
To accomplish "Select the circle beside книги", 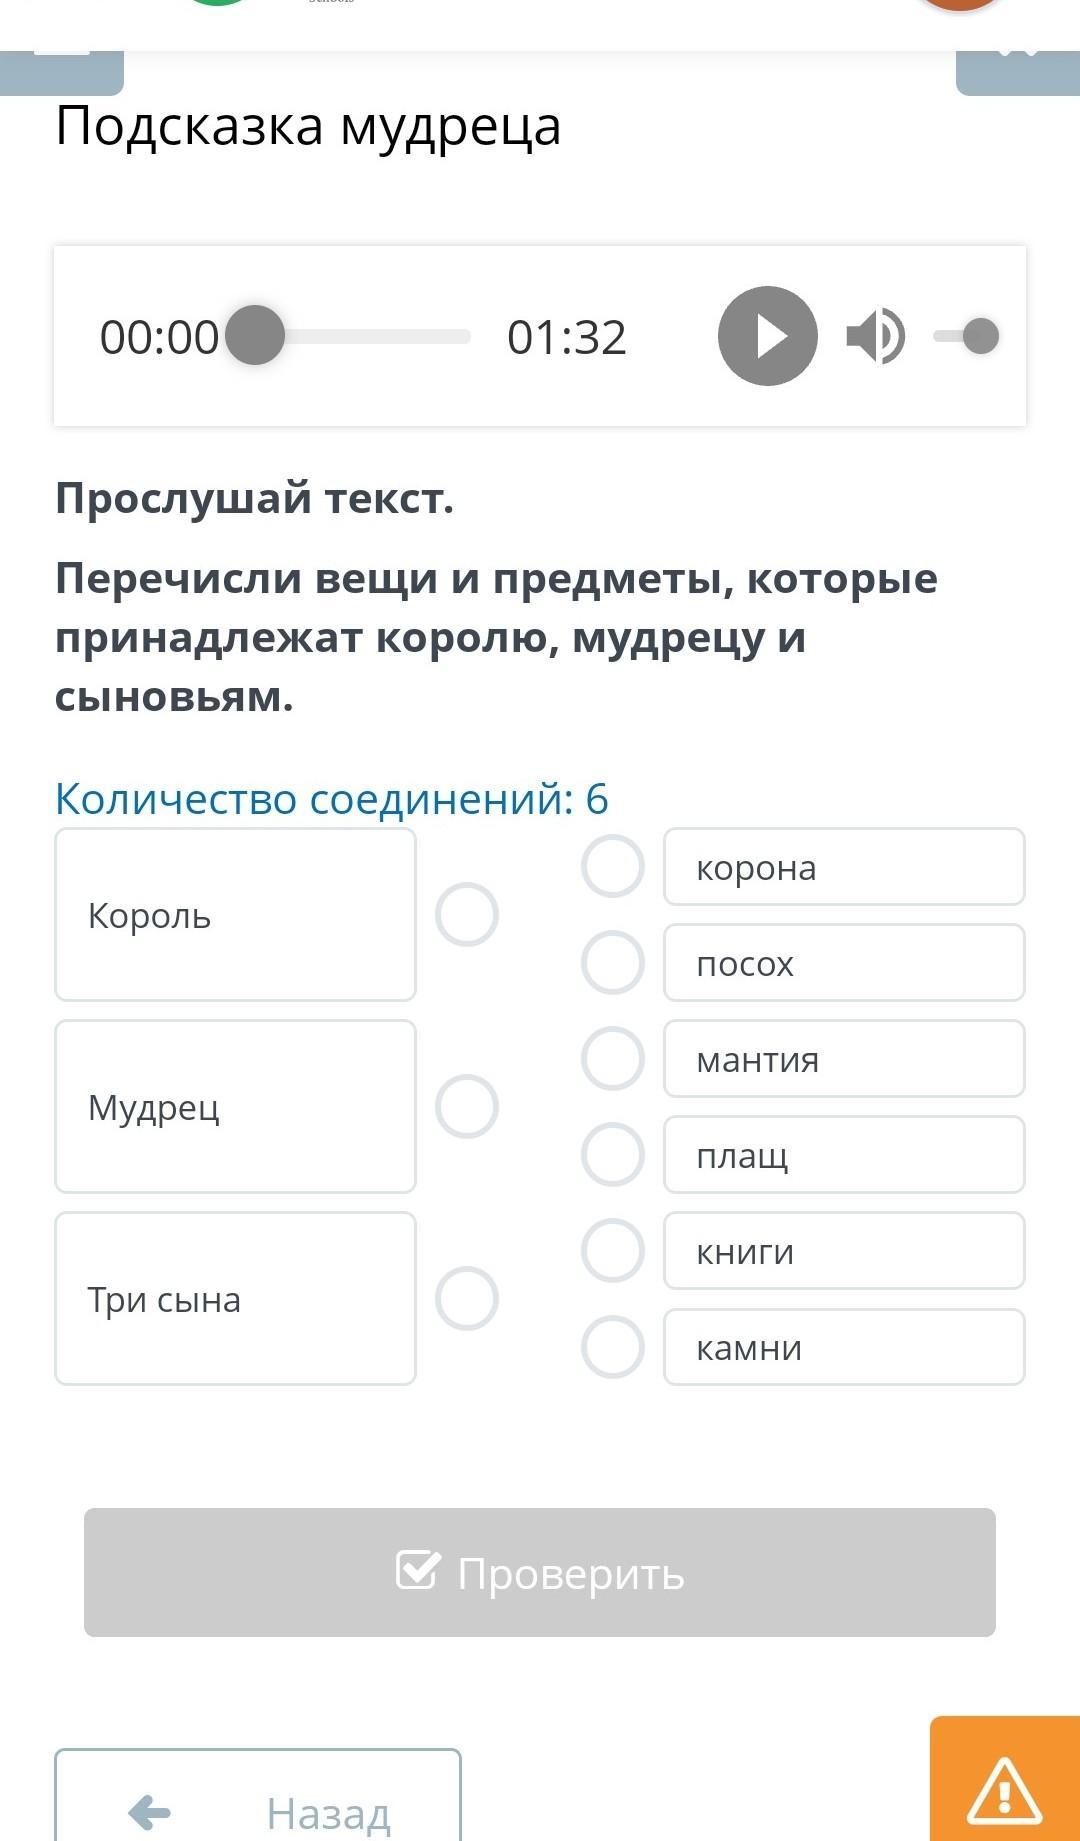I will click(613, 1250).
